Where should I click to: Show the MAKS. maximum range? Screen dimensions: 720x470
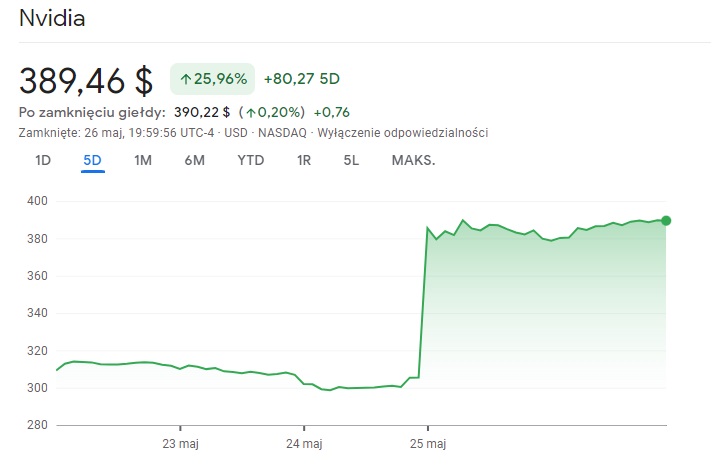tap(413, 160)
